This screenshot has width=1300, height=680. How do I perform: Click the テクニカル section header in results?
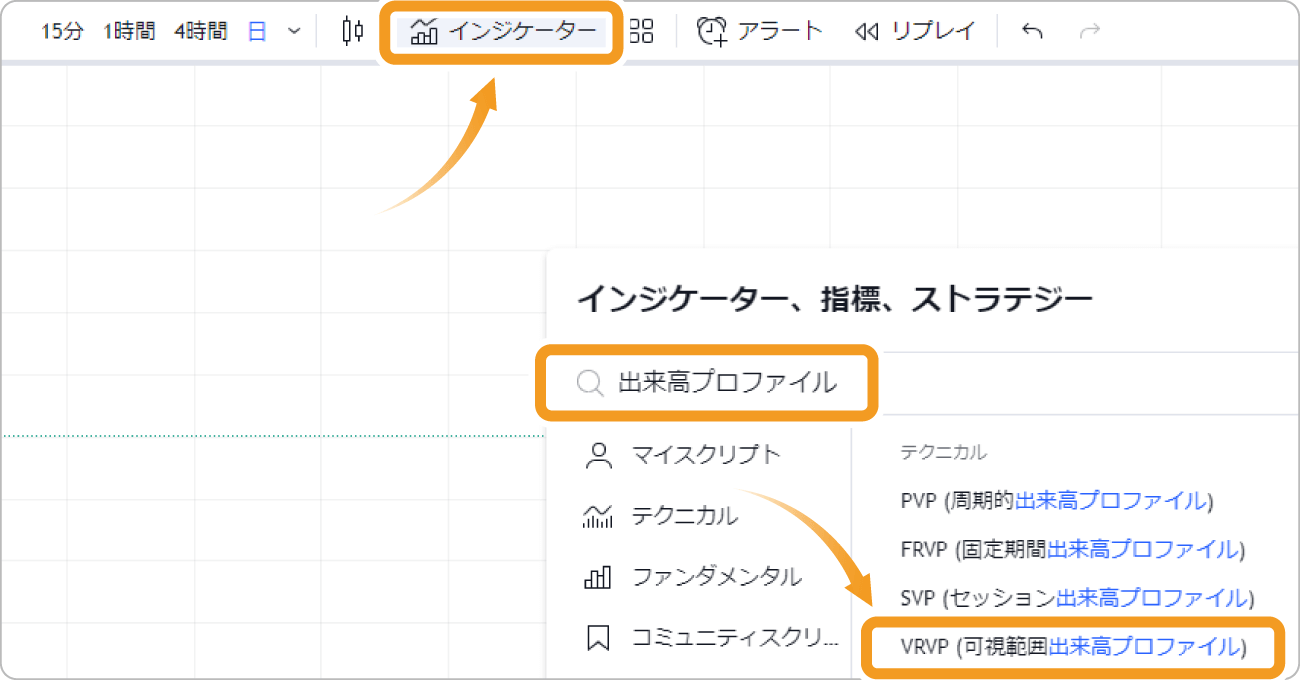click(943, 453)
